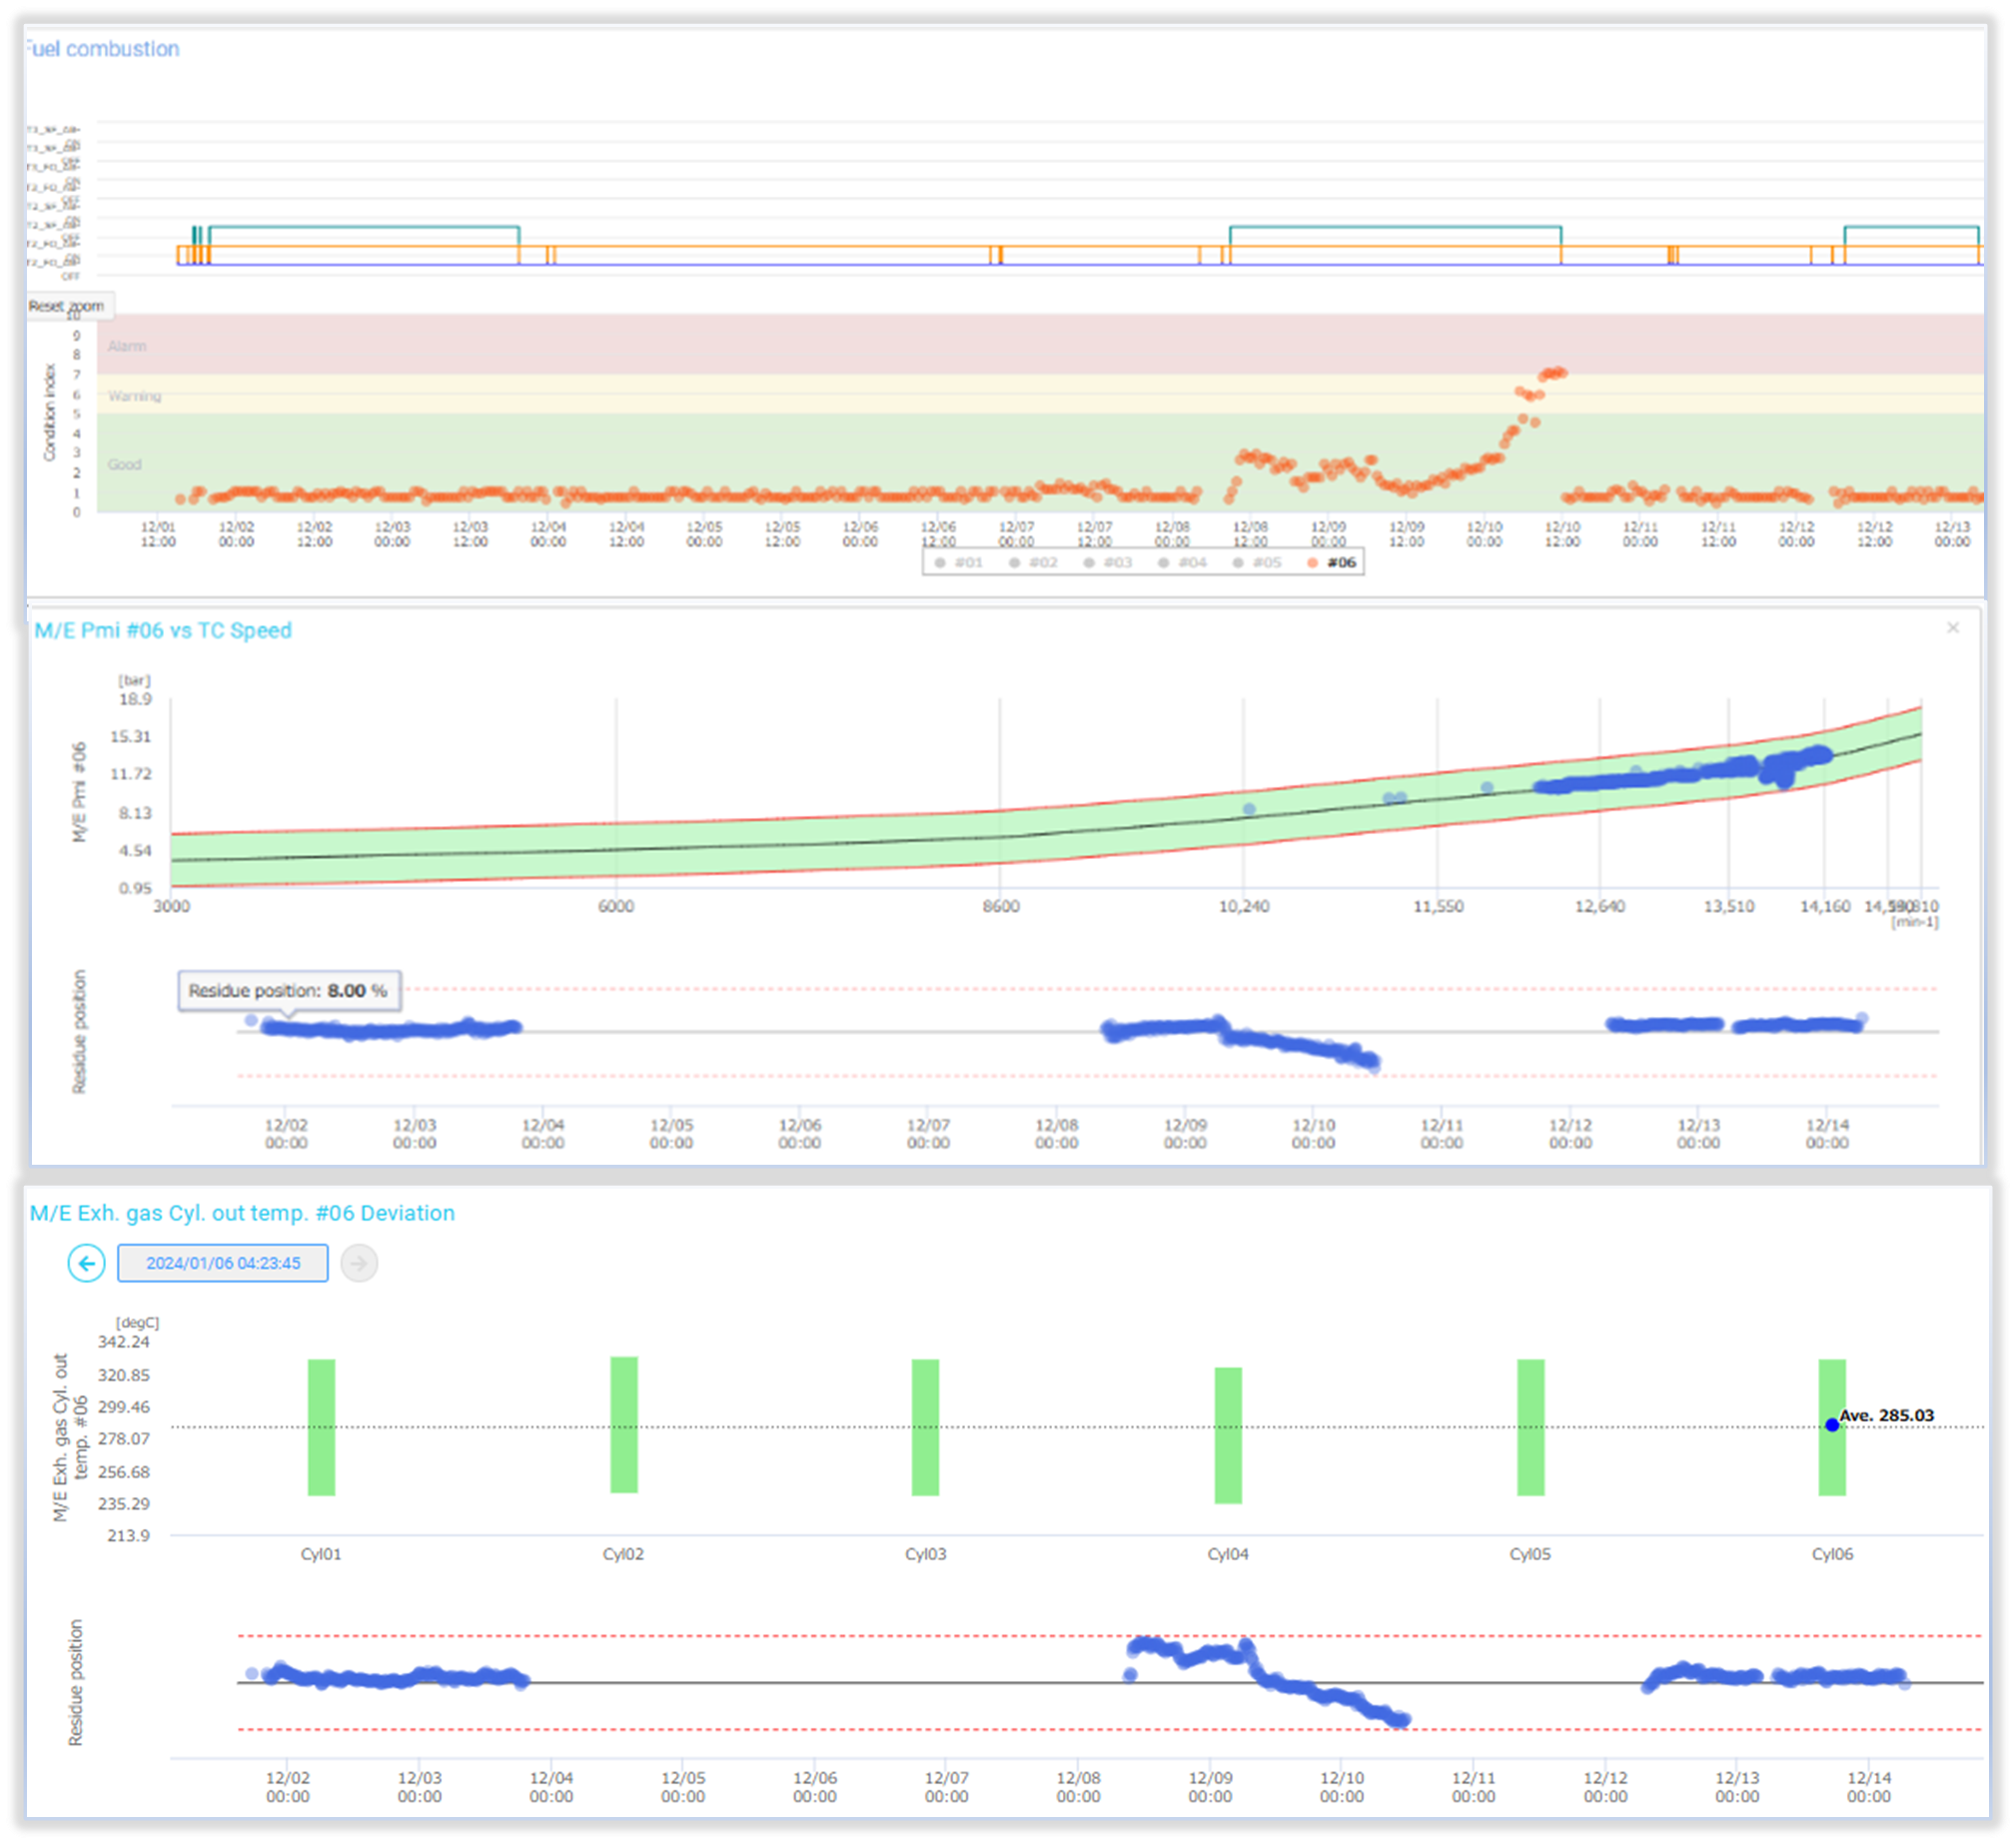Viewport: 2016px width, 1844px height.
Task: Click the M/E Pmi #06 vs TC Speed title
Action: pyautogui.click(x=163, y=631)
